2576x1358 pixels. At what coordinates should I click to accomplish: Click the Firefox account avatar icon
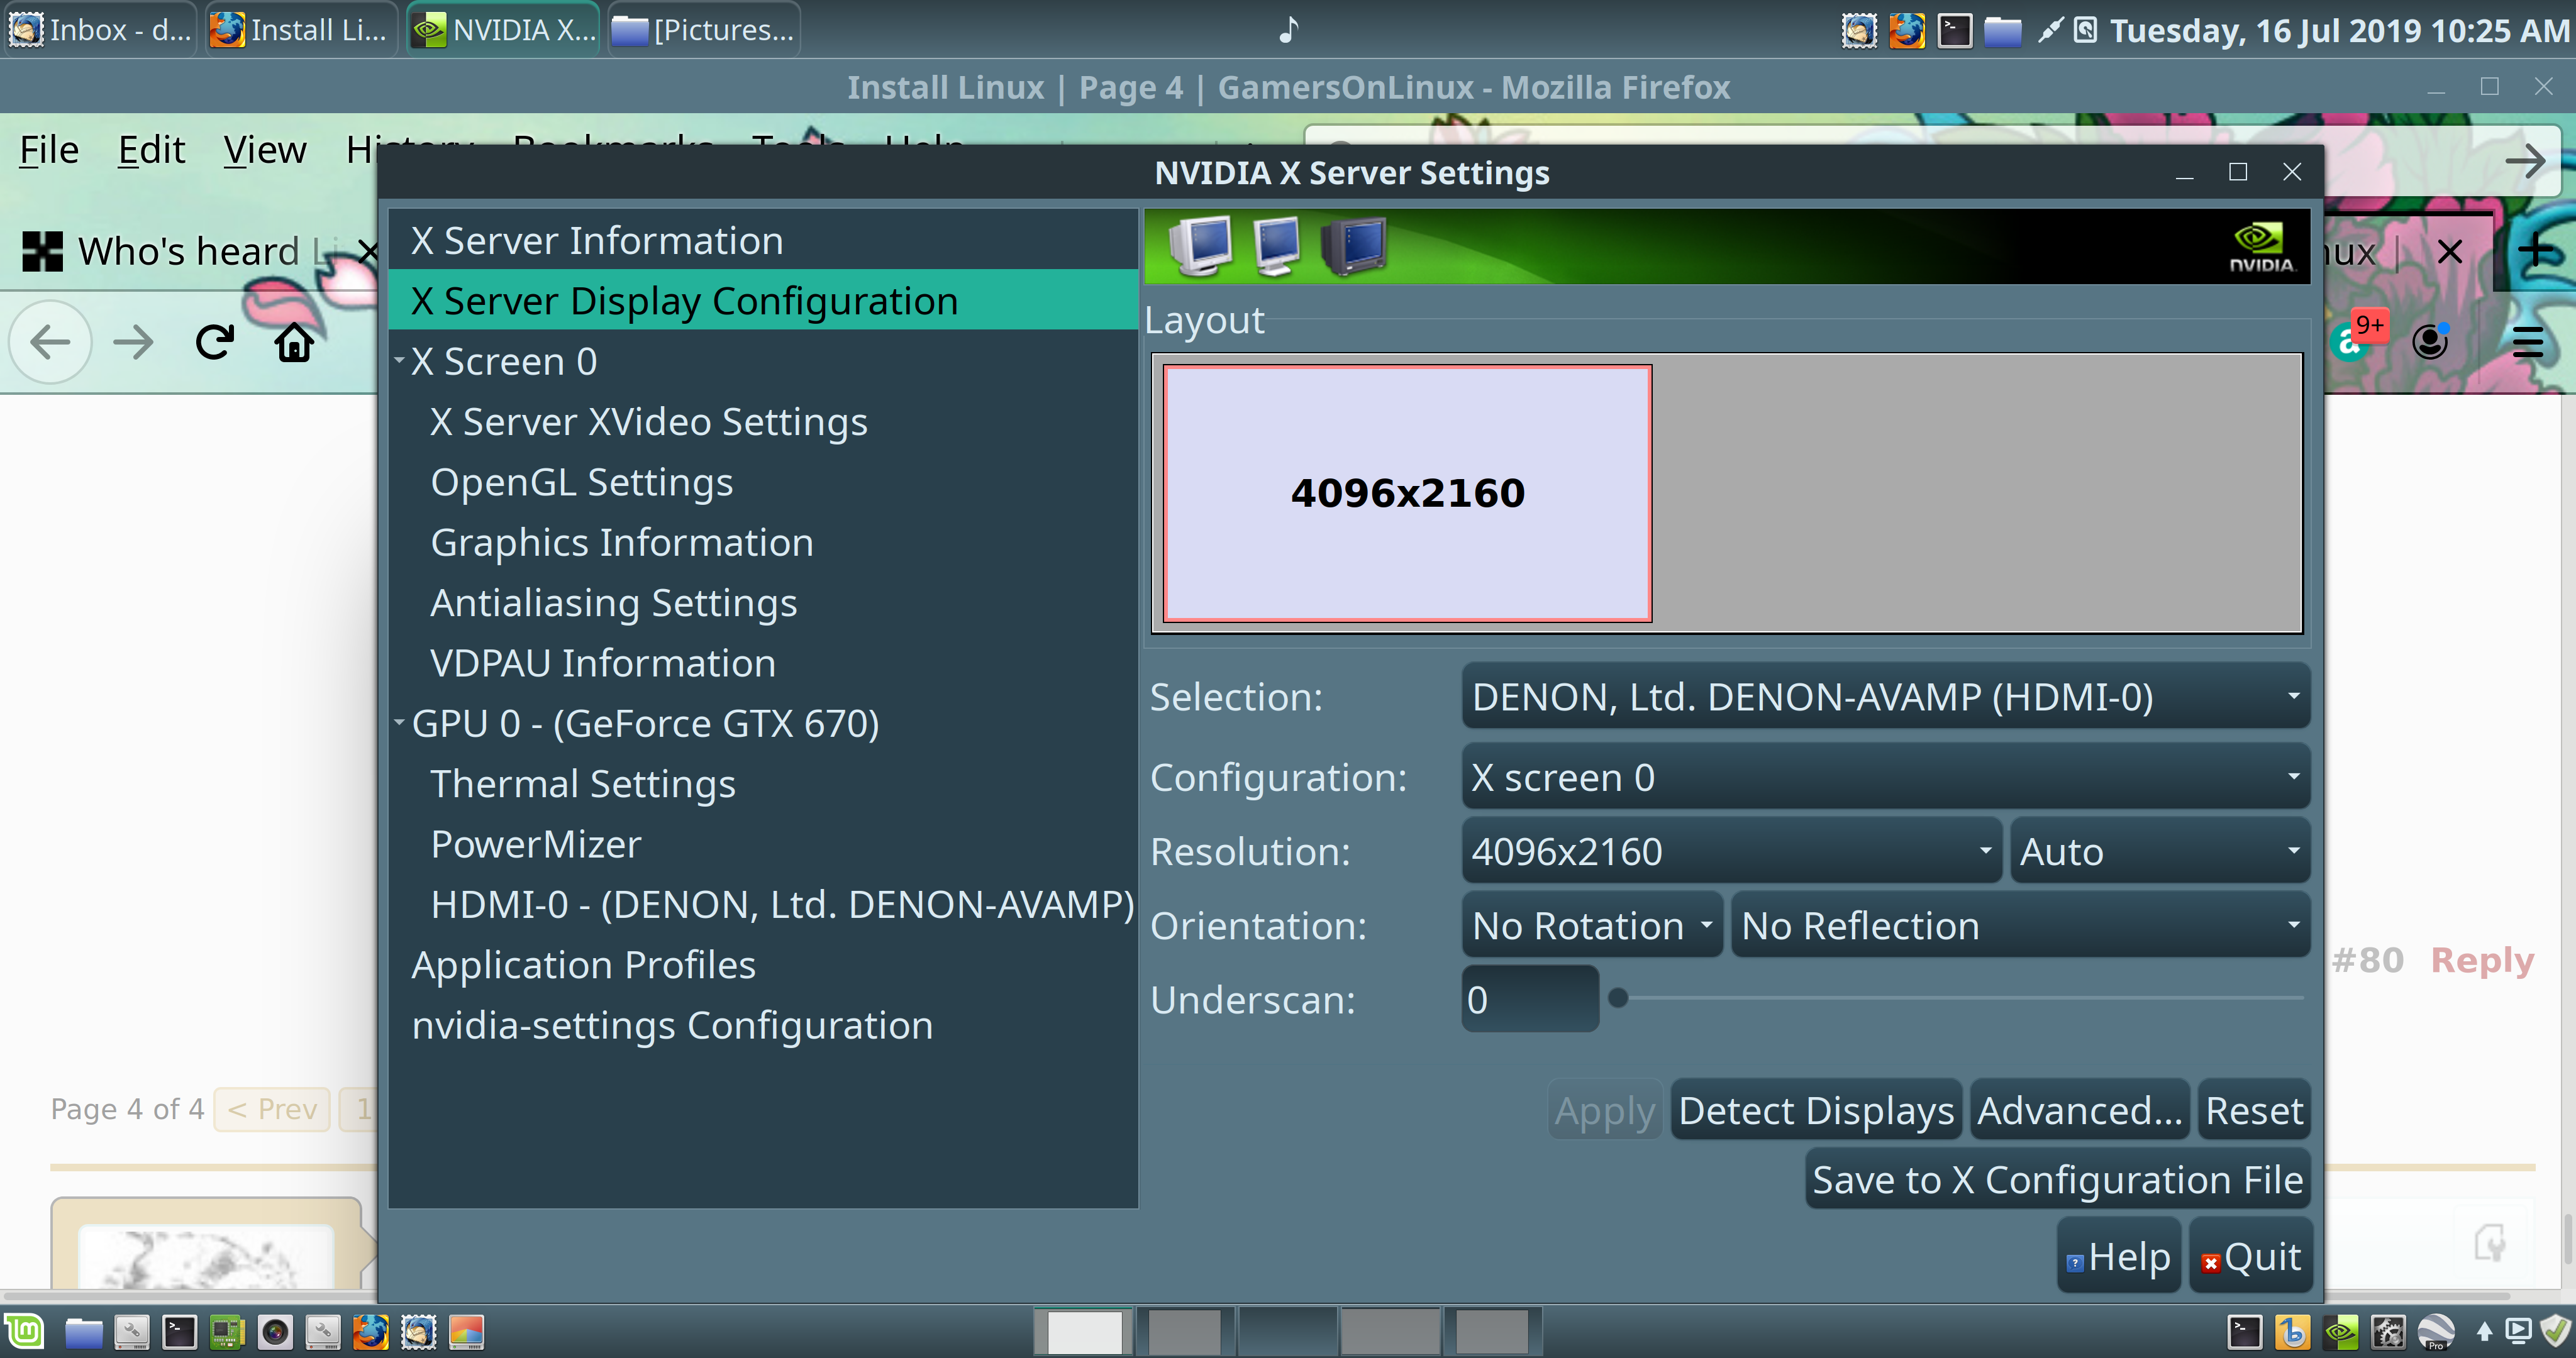pos(2430,342)
